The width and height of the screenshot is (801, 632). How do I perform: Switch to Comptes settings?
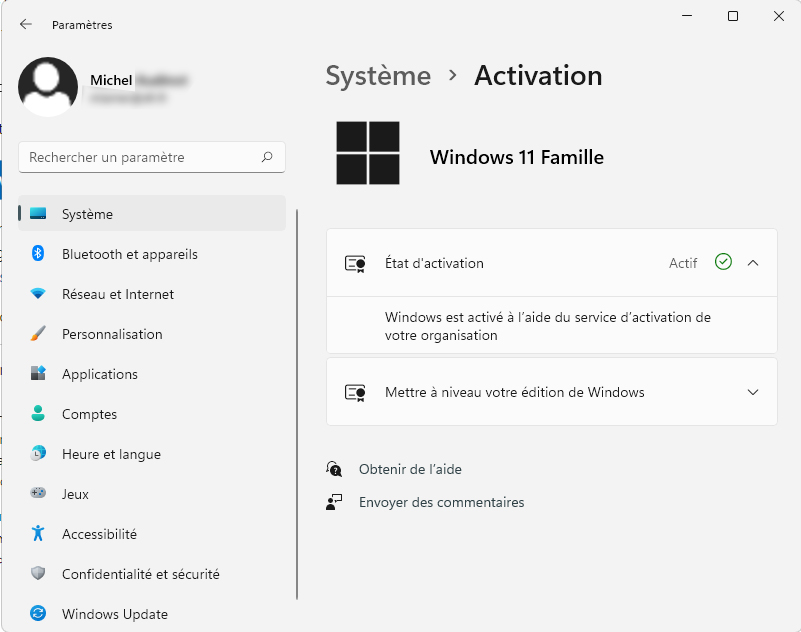point(152,413)
